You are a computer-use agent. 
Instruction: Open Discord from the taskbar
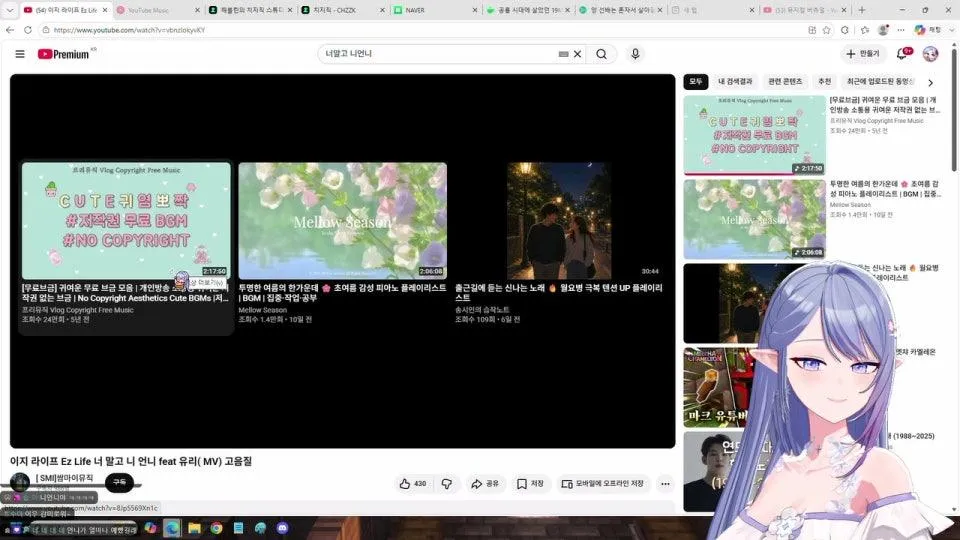click(x=282, y=528)
